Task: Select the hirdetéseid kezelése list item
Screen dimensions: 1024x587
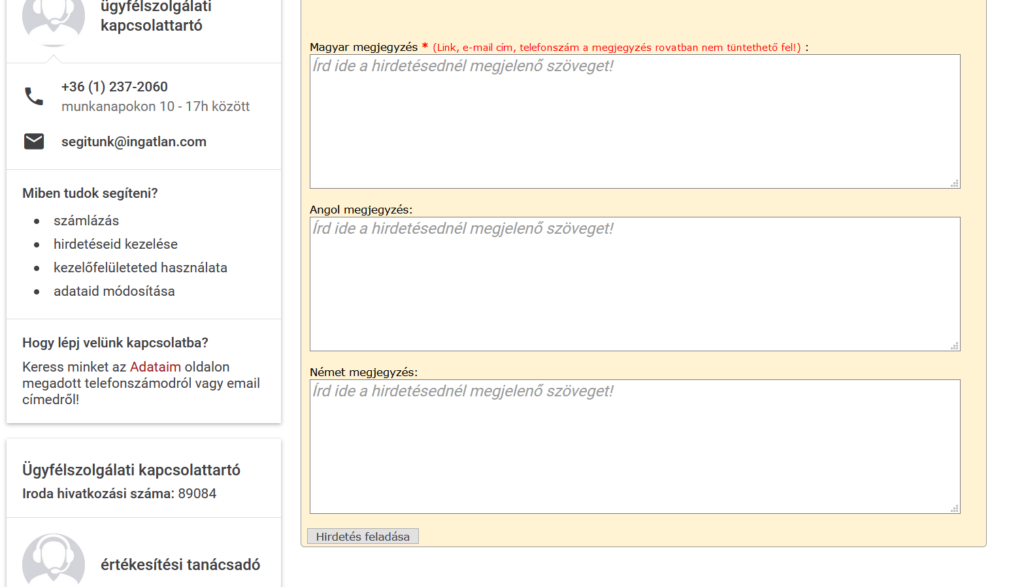Action: click(x=115, y=244)
